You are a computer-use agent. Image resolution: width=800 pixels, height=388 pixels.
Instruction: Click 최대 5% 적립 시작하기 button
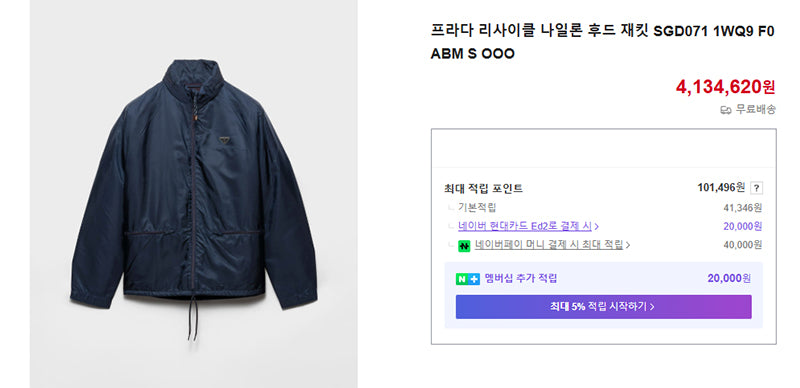[603, 307]
